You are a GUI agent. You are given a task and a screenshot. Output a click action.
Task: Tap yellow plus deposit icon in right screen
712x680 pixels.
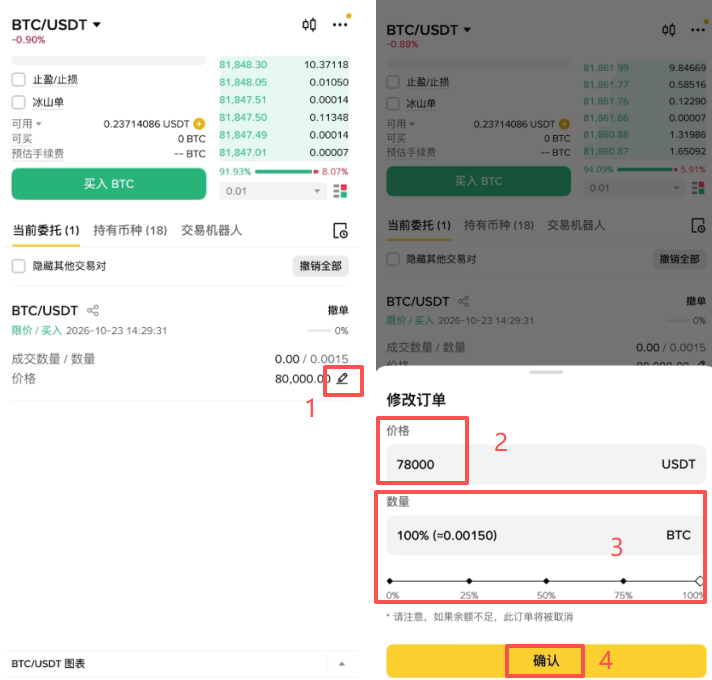[x=564, y=124]
